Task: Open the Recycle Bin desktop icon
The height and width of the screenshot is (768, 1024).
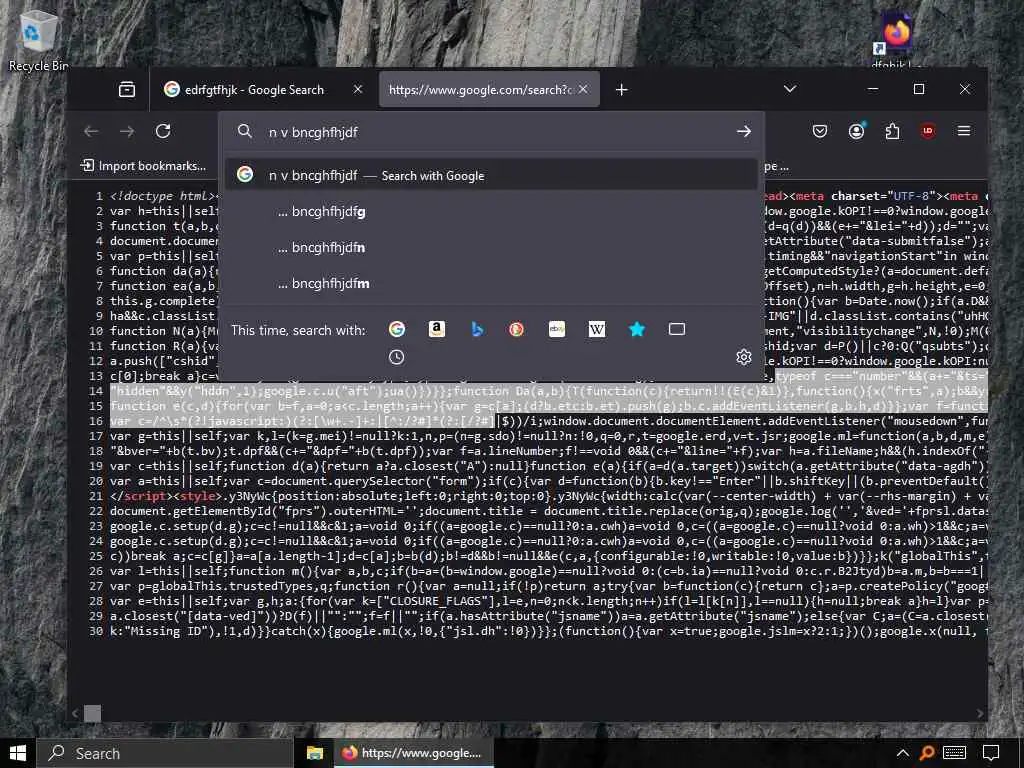Action: pyautogui.click(x=38, y=40)
